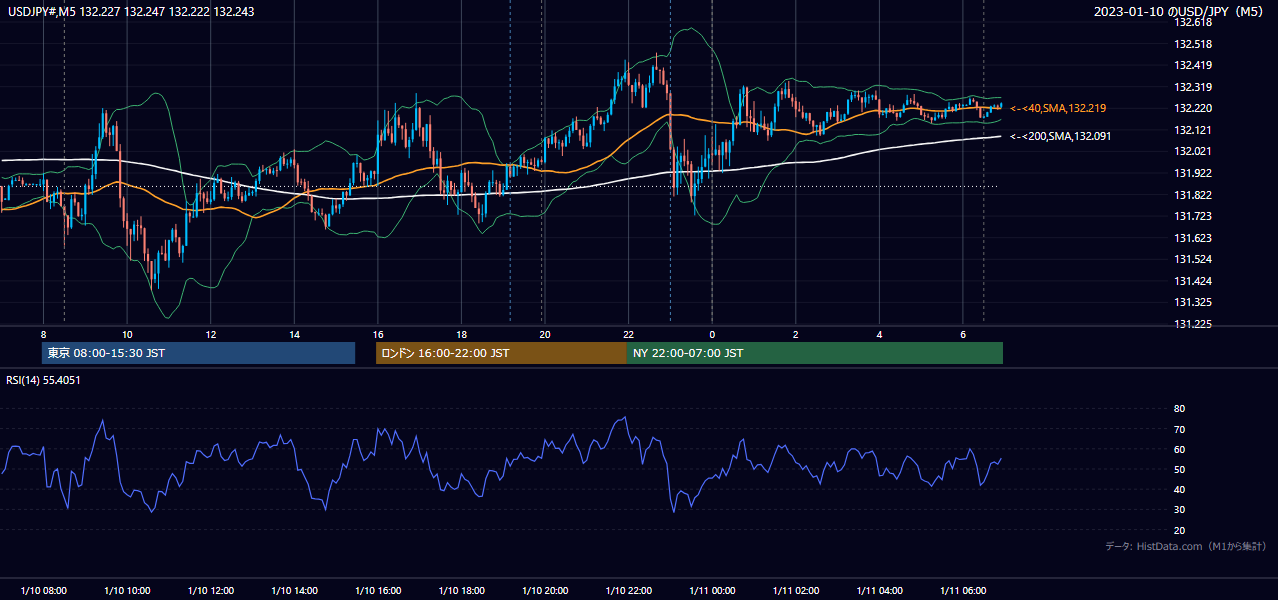Image resolution: width=1278 pixels, height=600 pixels.
Task: Click price axis value 131.325
Action: tap(1193, 302)
